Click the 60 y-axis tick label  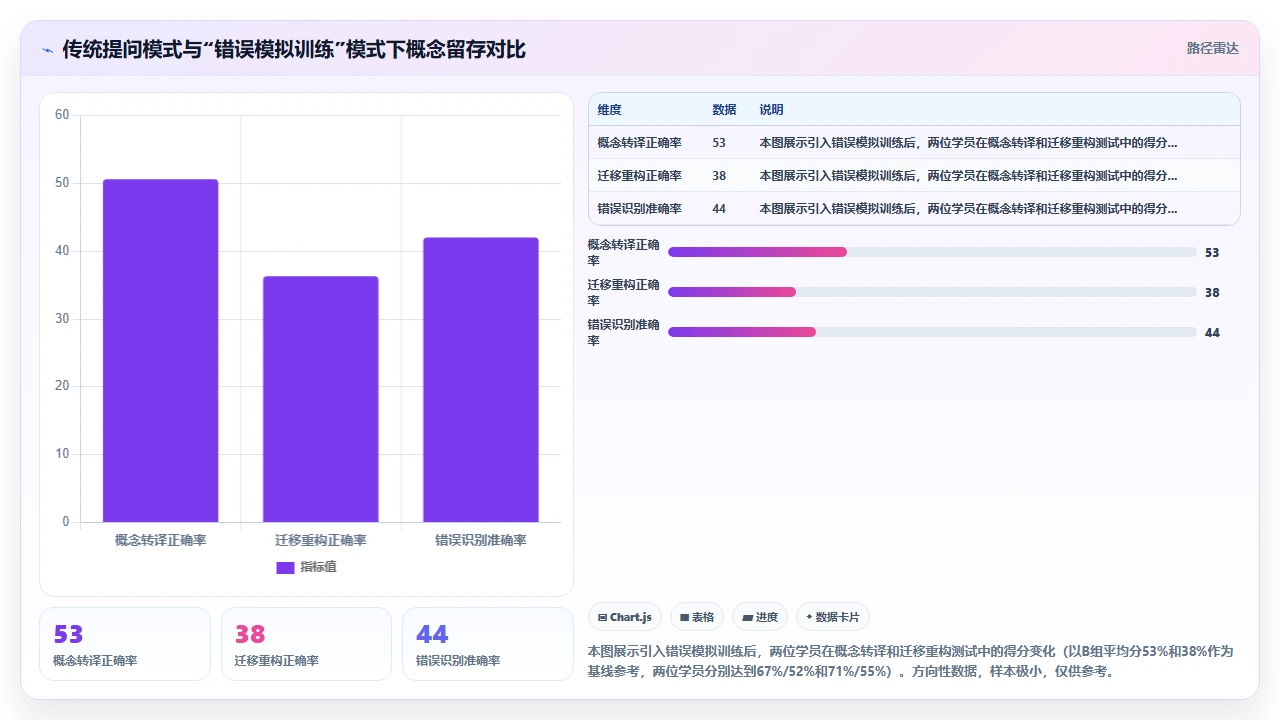[x=62, y=115]
